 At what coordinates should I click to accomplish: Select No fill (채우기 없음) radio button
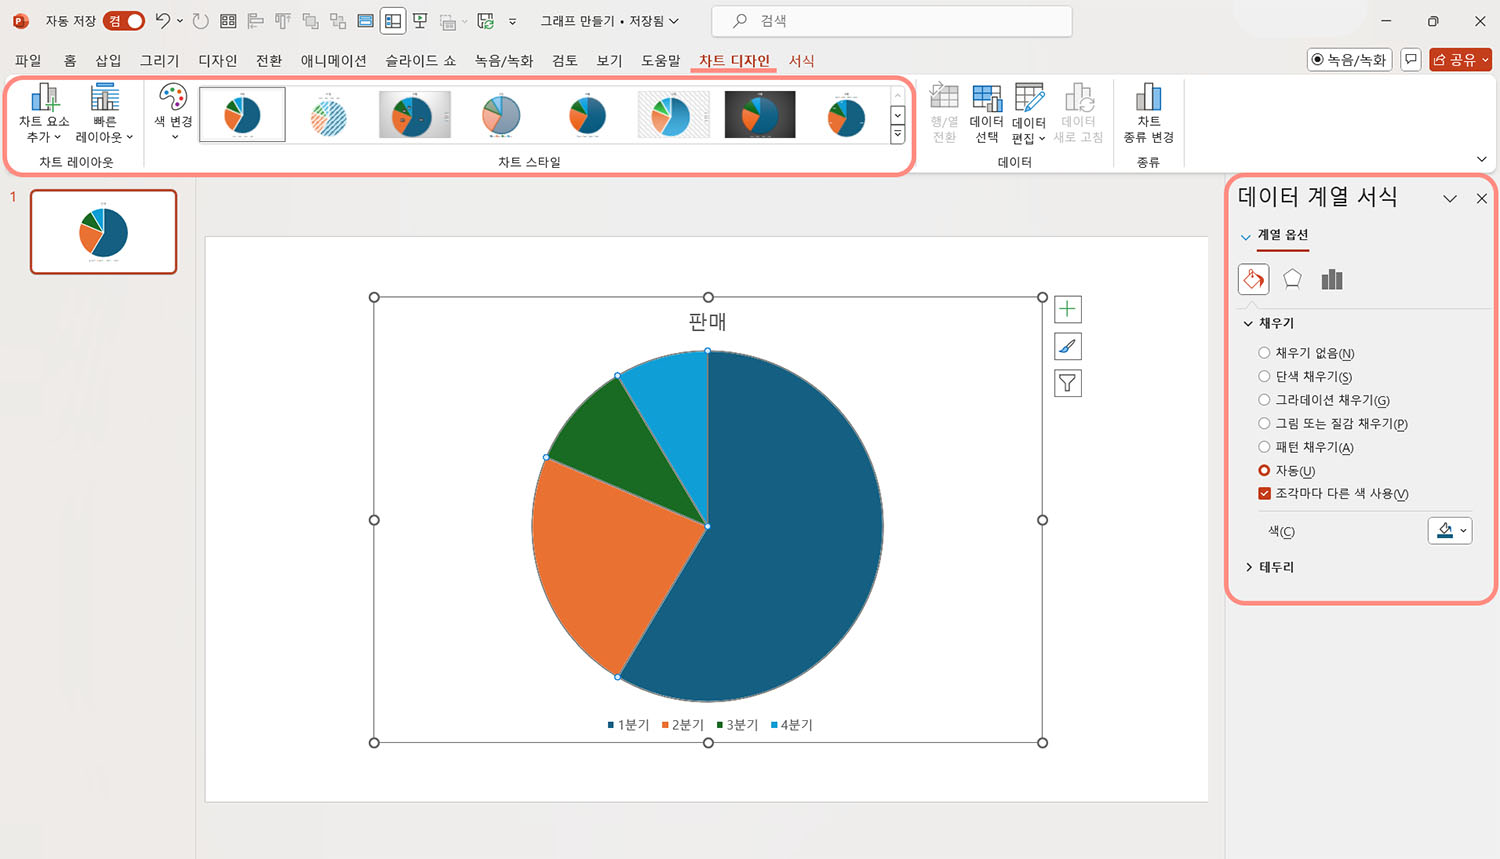pos(1264,353)
